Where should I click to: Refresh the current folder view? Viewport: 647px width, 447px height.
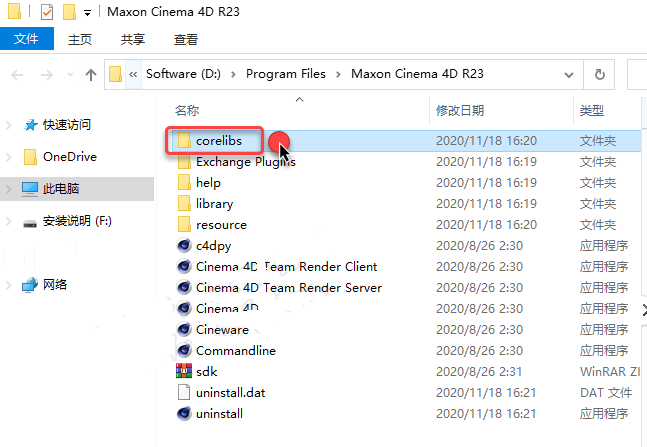600,75
